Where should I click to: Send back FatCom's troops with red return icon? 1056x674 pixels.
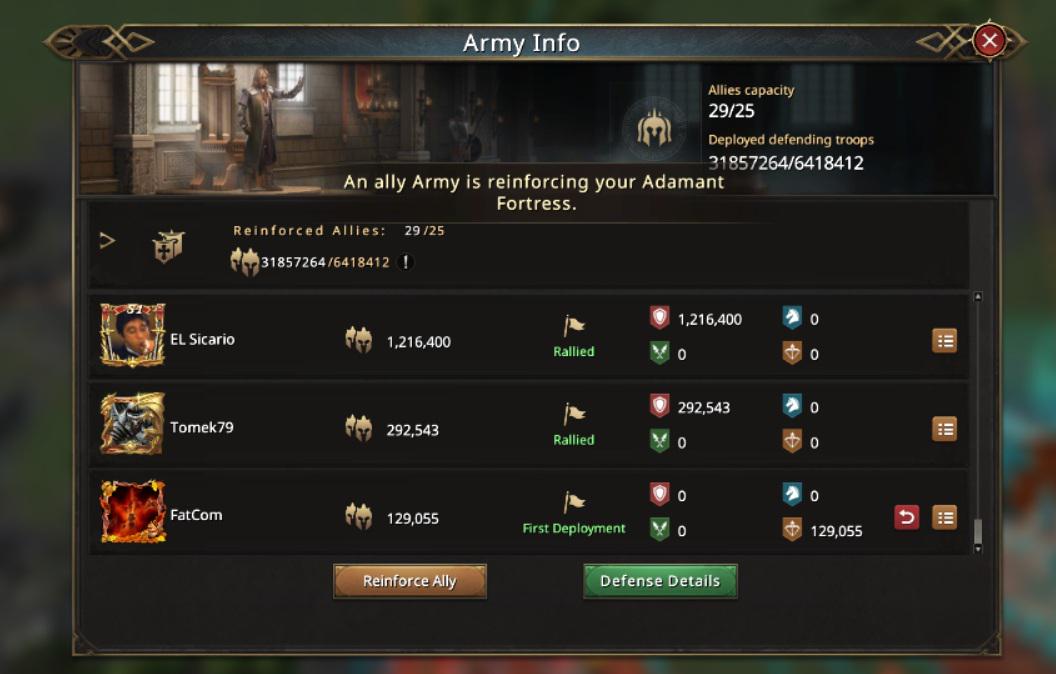(x=906, y=518)
